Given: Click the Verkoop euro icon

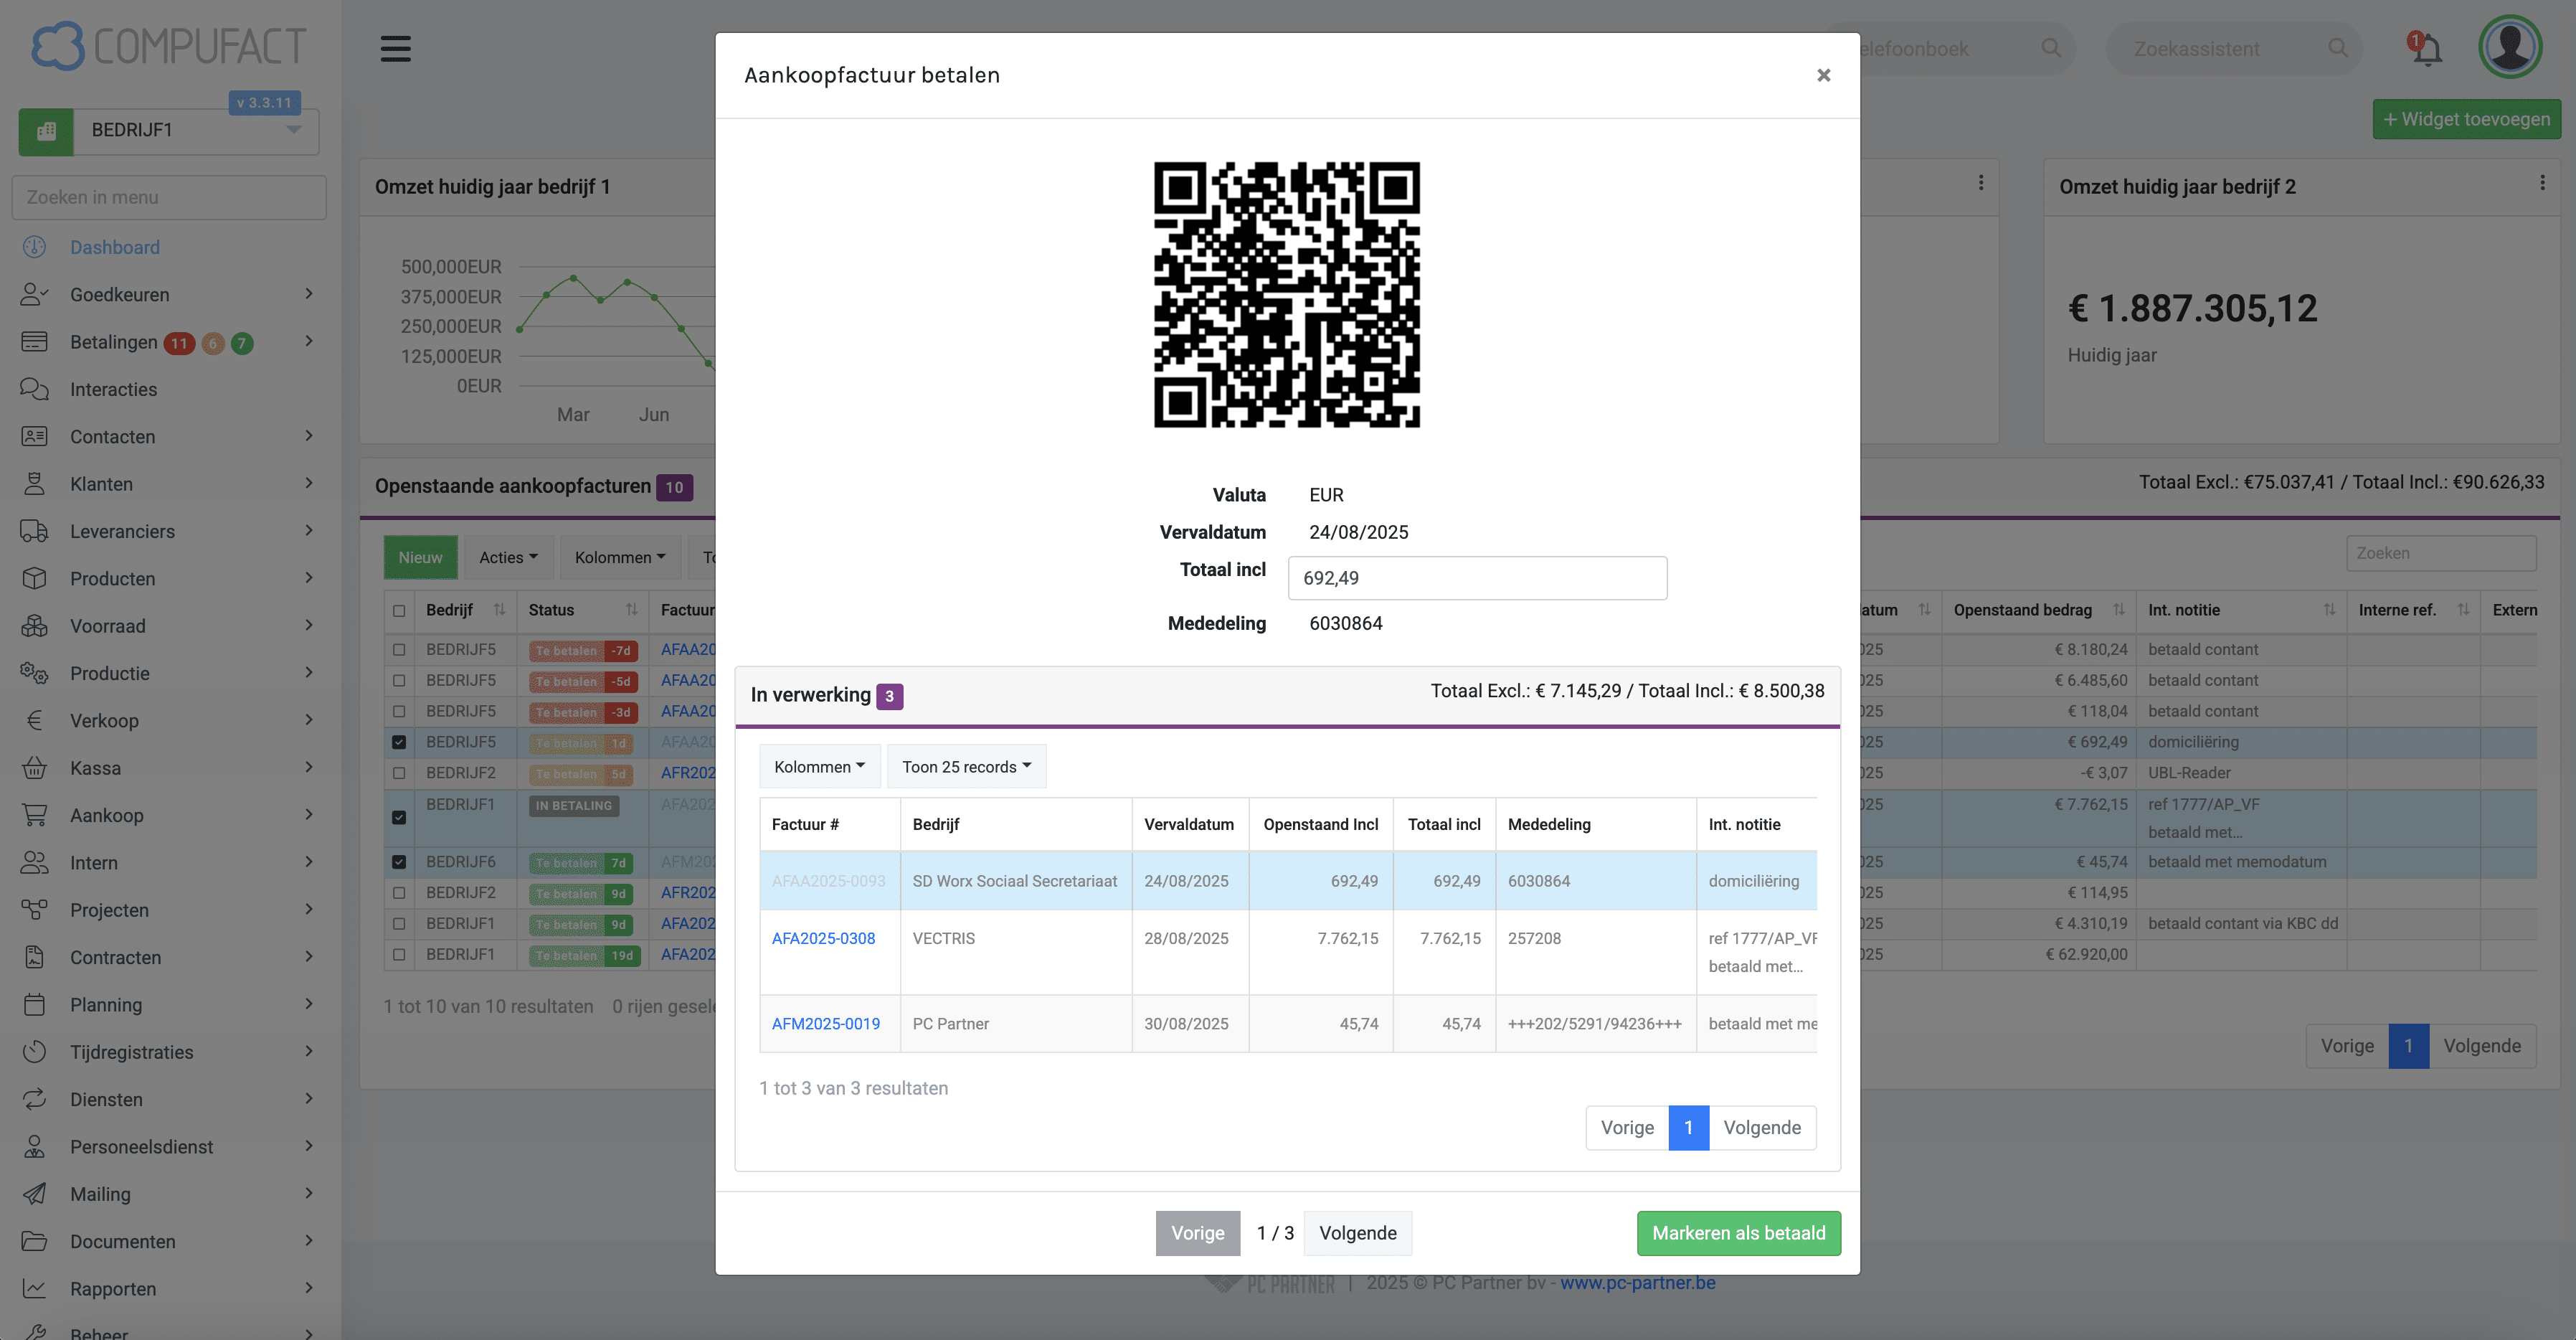Looking at the screenshot, I should pyautogui.click(x=34, y=720).
